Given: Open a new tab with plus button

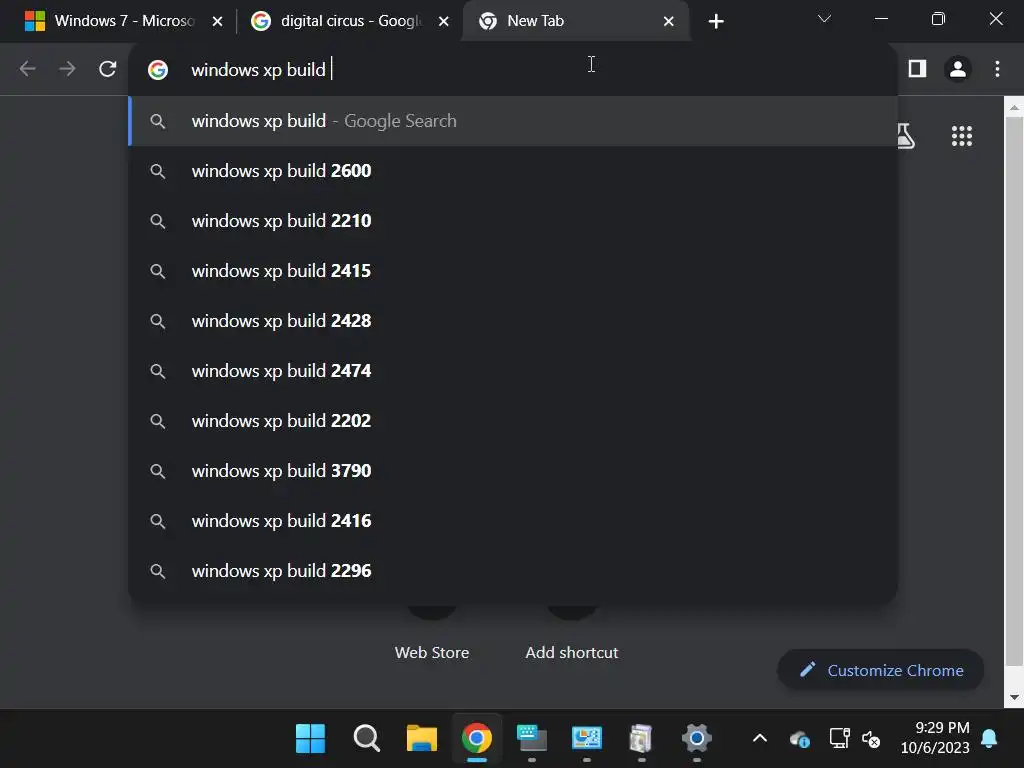Looking at the screenshot, I should coord(716,22).
